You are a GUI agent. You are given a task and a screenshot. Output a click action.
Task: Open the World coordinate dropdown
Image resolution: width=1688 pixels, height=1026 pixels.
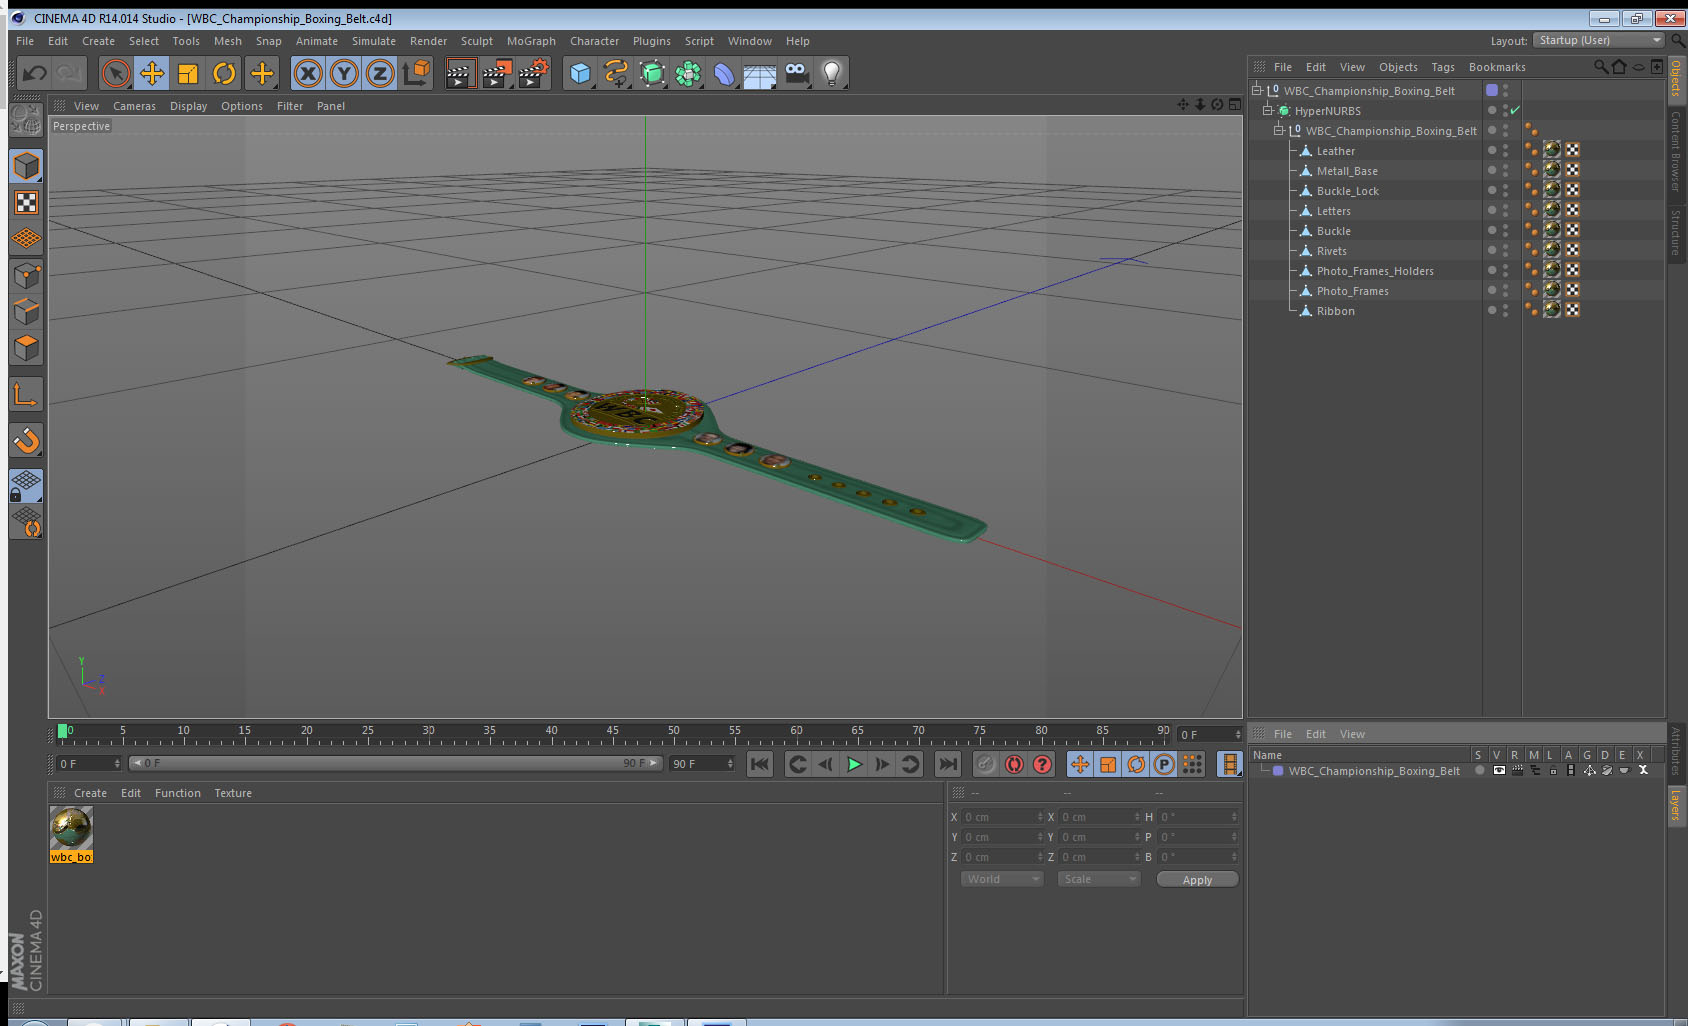(1002, 879)
